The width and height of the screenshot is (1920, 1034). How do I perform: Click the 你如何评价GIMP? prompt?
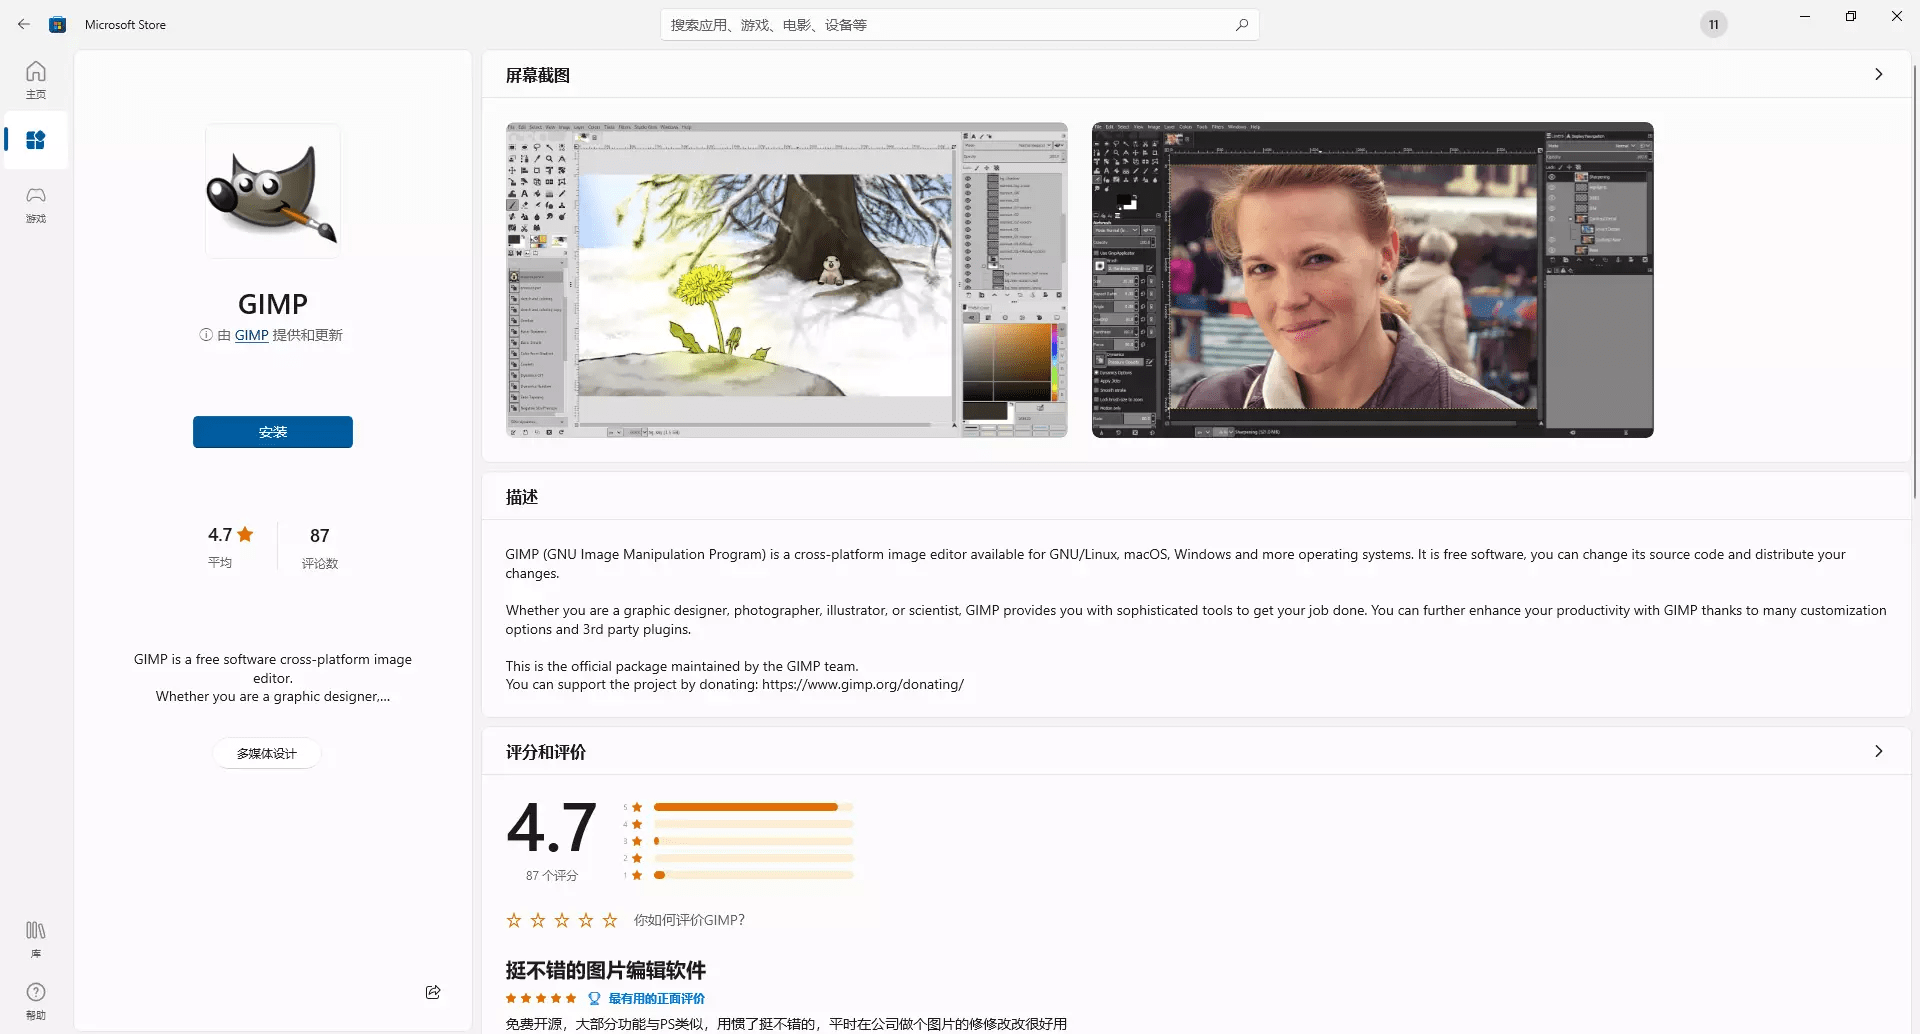coord(689,920)
